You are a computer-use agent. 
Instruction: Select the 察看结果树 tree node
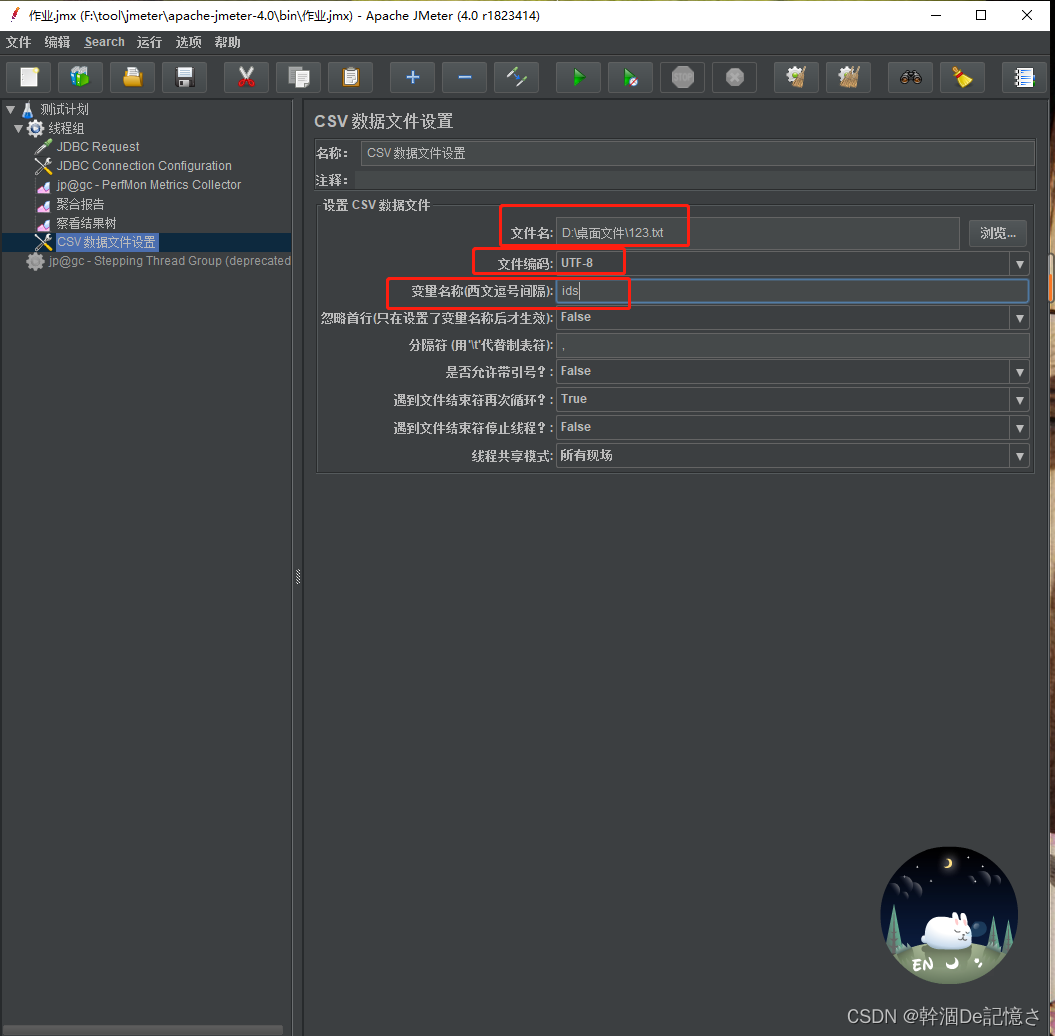[86, 223]
